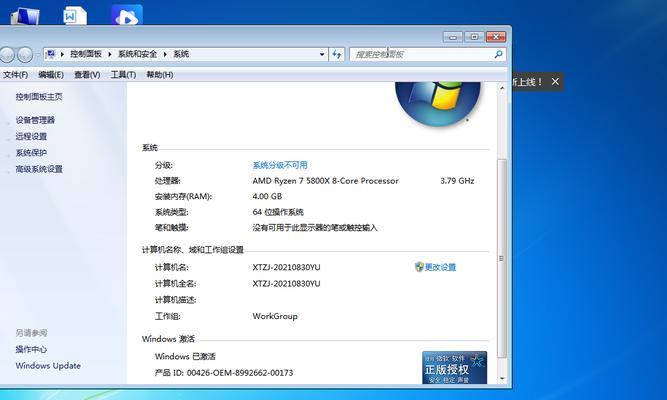Click product ID 00426-OEM-8992662-00173
Screen dimensions: 667x400
pyautogui.click(x=240, y=373)
